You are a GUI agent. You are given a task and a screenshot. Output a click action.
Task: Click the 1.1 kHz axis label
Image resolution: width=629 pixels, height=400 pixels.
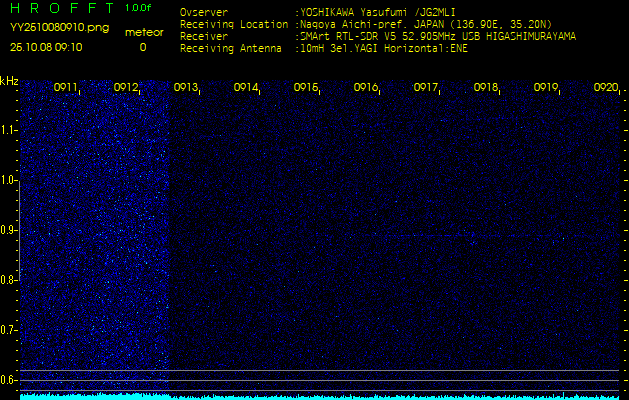click(8, 130)
